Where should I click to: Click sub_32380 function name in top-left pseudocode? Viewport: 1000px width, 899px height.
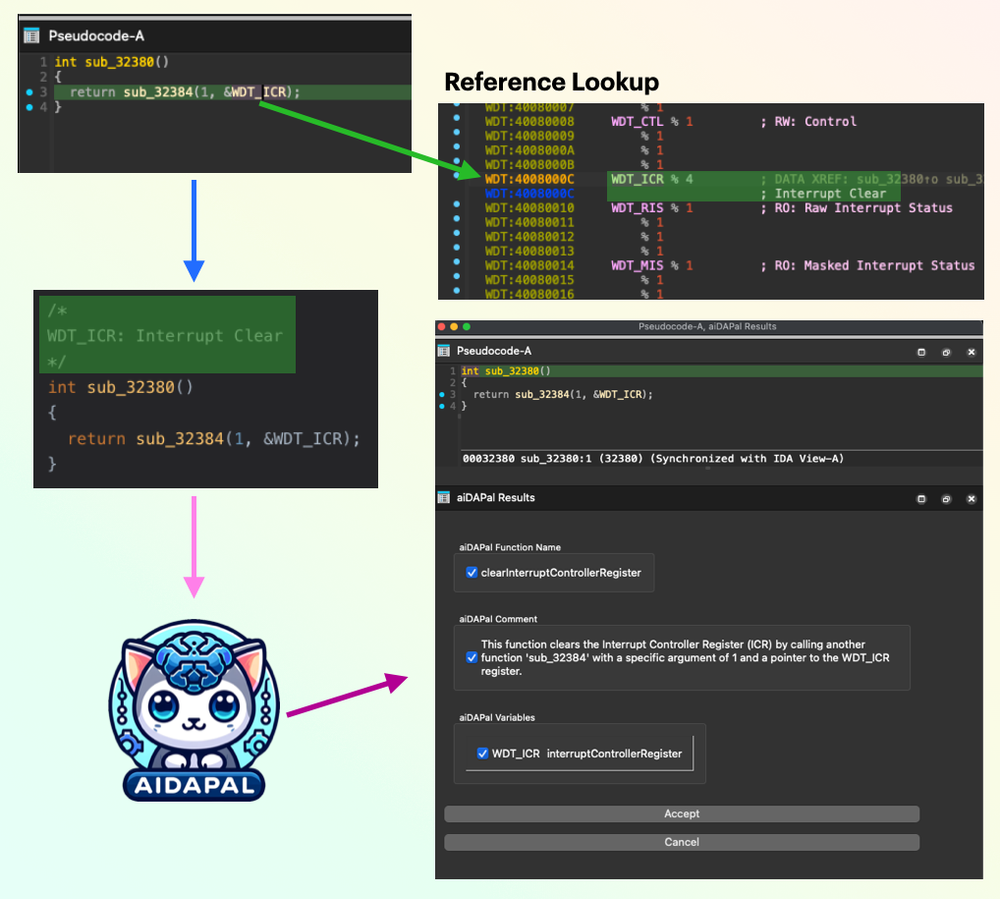click(119, 62)
